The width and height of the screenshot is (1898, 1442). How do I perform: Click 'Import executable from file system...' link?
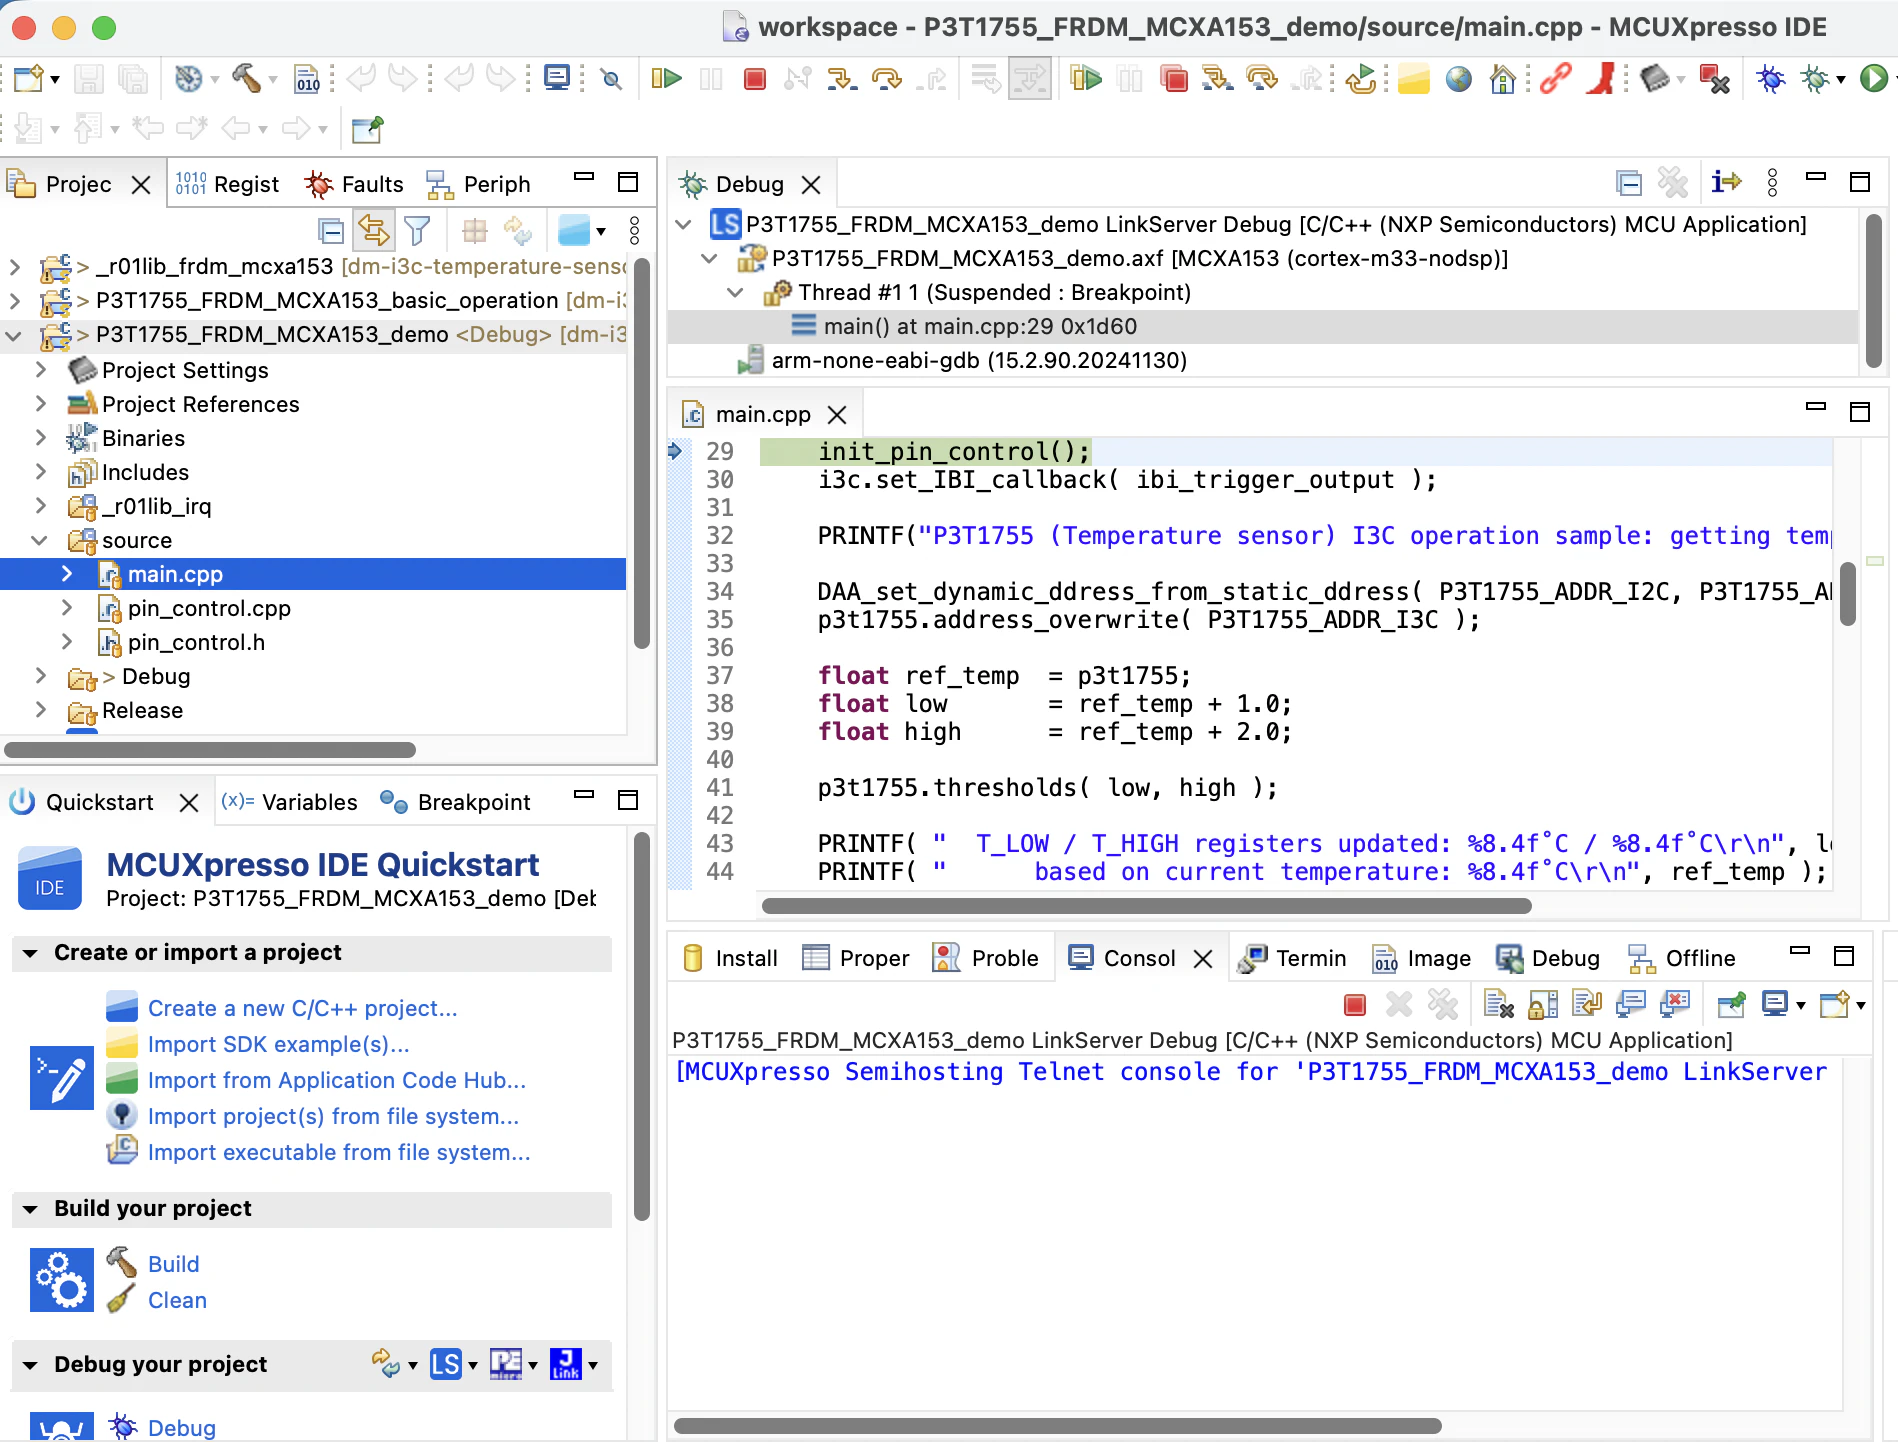[339, 1152]
